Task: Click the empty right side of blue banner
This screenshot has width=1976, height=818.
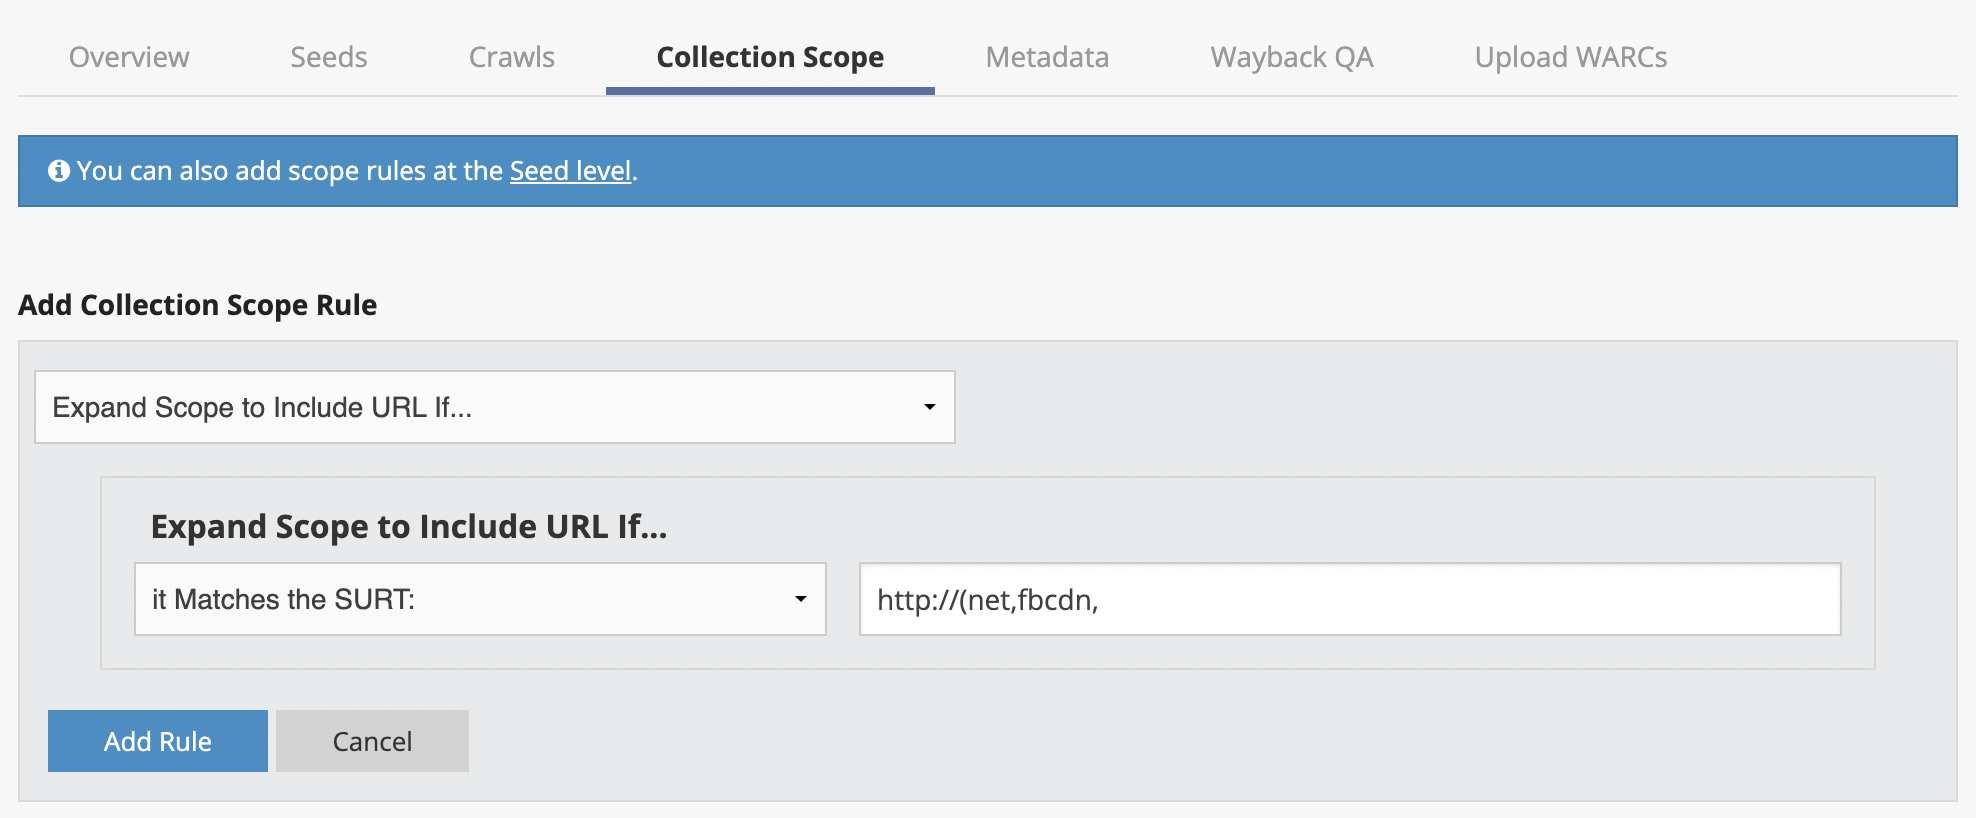Action: click(x=1400, y=171)
